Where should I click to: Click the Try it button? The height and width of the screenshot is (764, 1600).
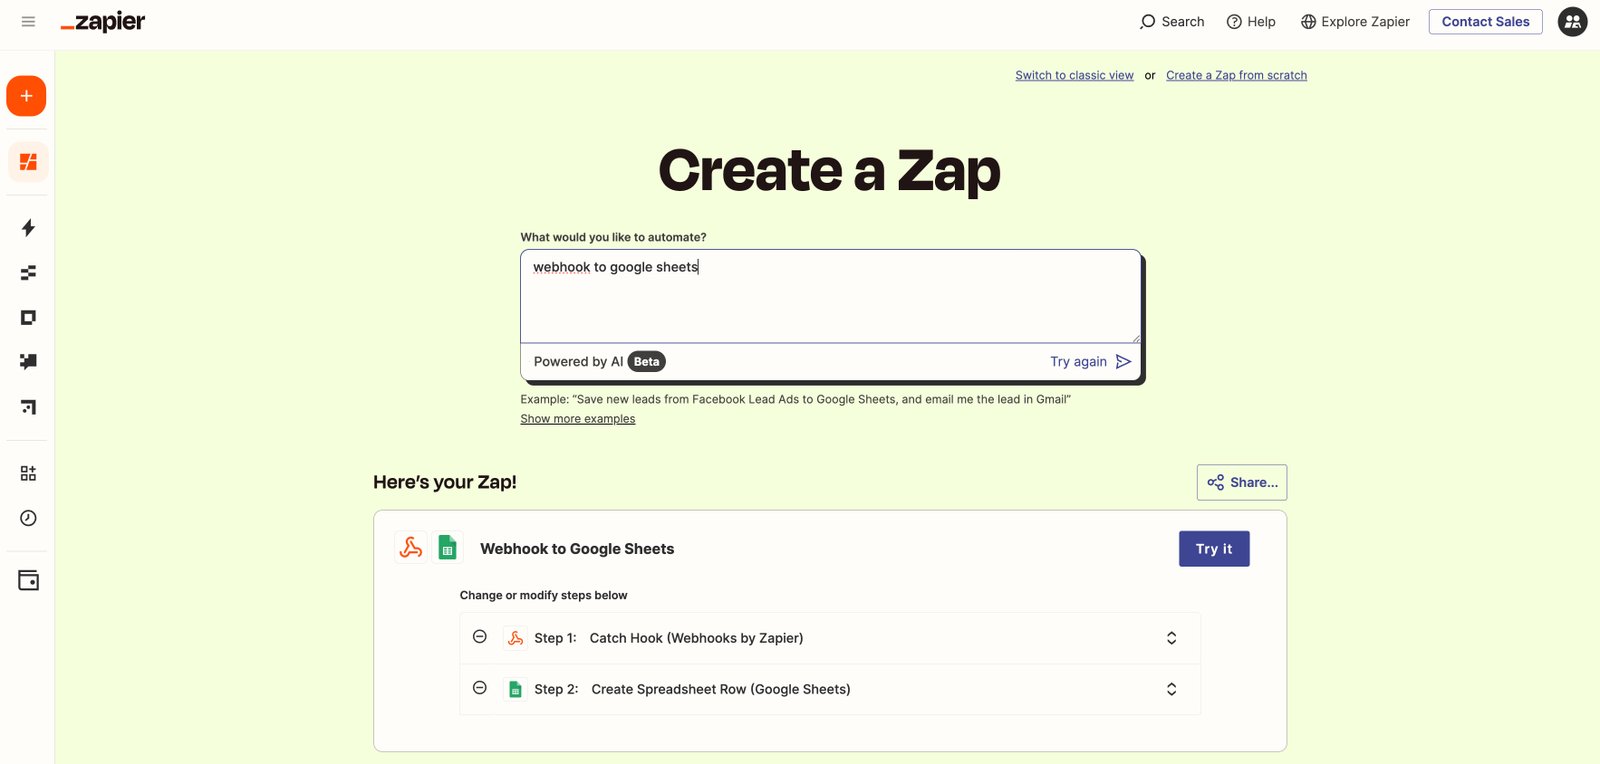click(x=1214, y=549)
